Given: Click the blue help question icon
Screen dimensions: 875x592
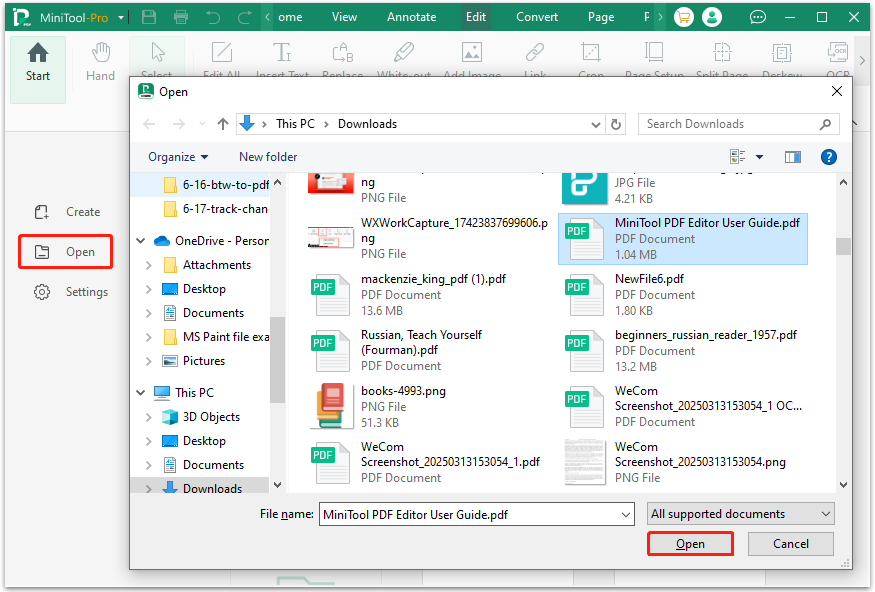Looking at the screenshot, I should click(x=829, y=157).
